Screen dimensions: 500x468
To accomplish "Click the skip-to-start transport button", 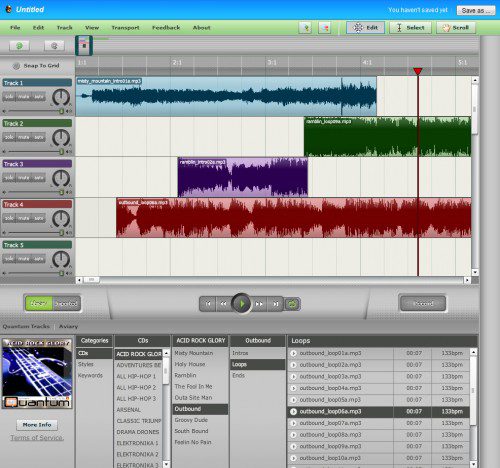I will (x=208, y=304).
